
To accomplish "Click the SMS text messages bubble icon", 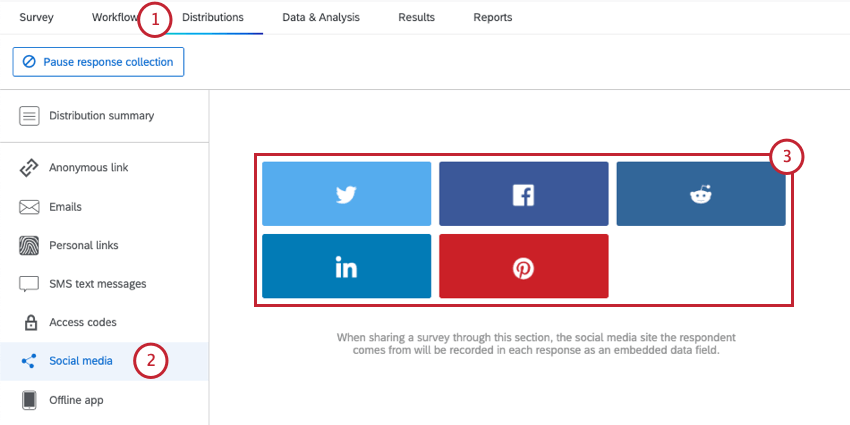I will coord(29,284).
